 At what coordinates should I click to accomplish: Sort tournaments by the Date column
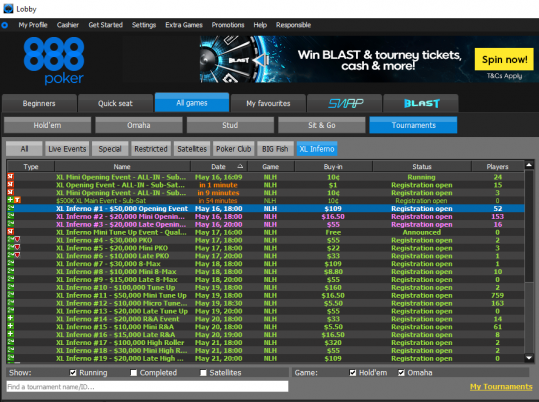pyautogui.click(x=219, y=167)
